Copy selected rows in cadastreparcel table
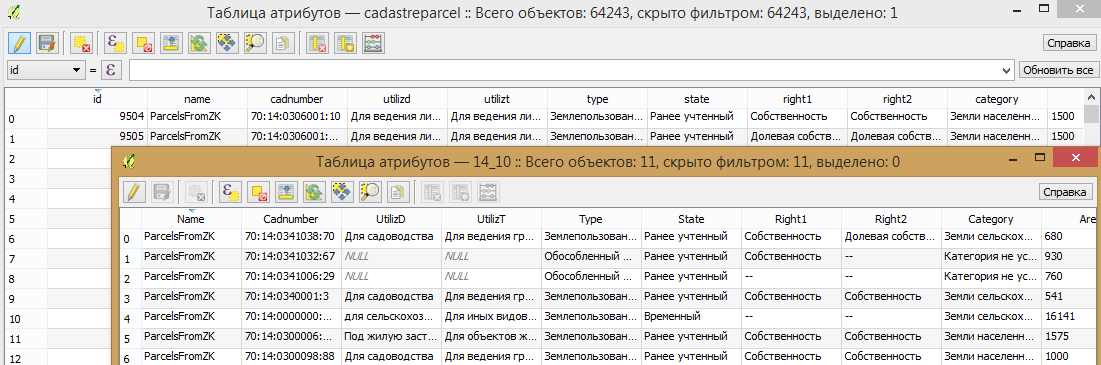The height and width of the screenshot is (365, 1101). coord(282,44)
